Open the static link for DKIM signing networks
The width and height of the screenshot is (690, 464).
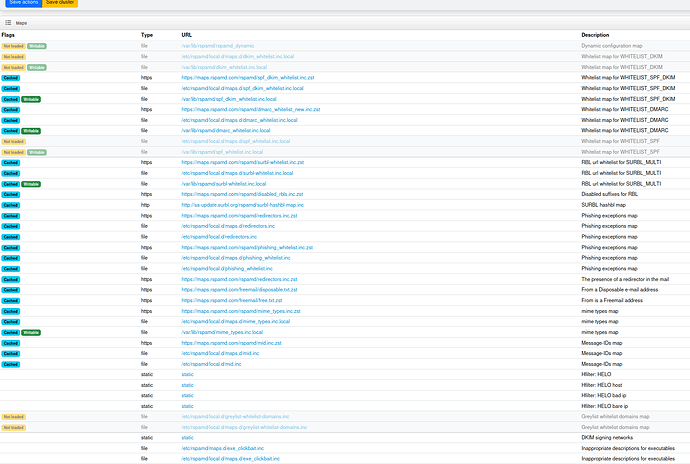point(187,437)
